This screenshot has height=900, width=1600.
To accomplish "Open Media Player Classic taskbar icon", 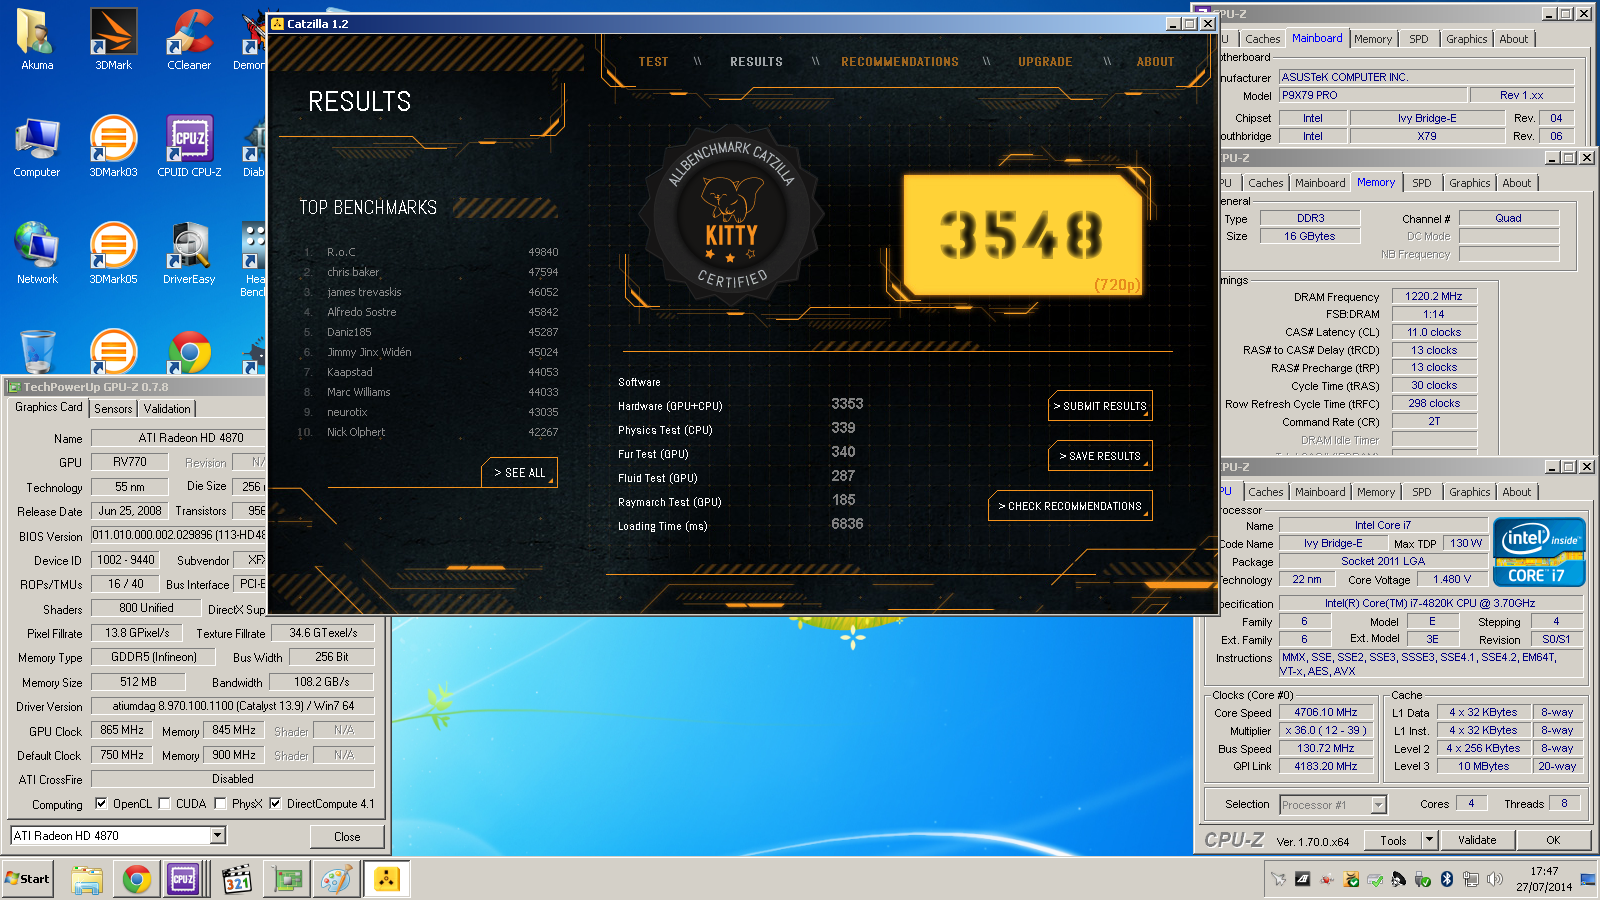I will [x=237, y=880].
